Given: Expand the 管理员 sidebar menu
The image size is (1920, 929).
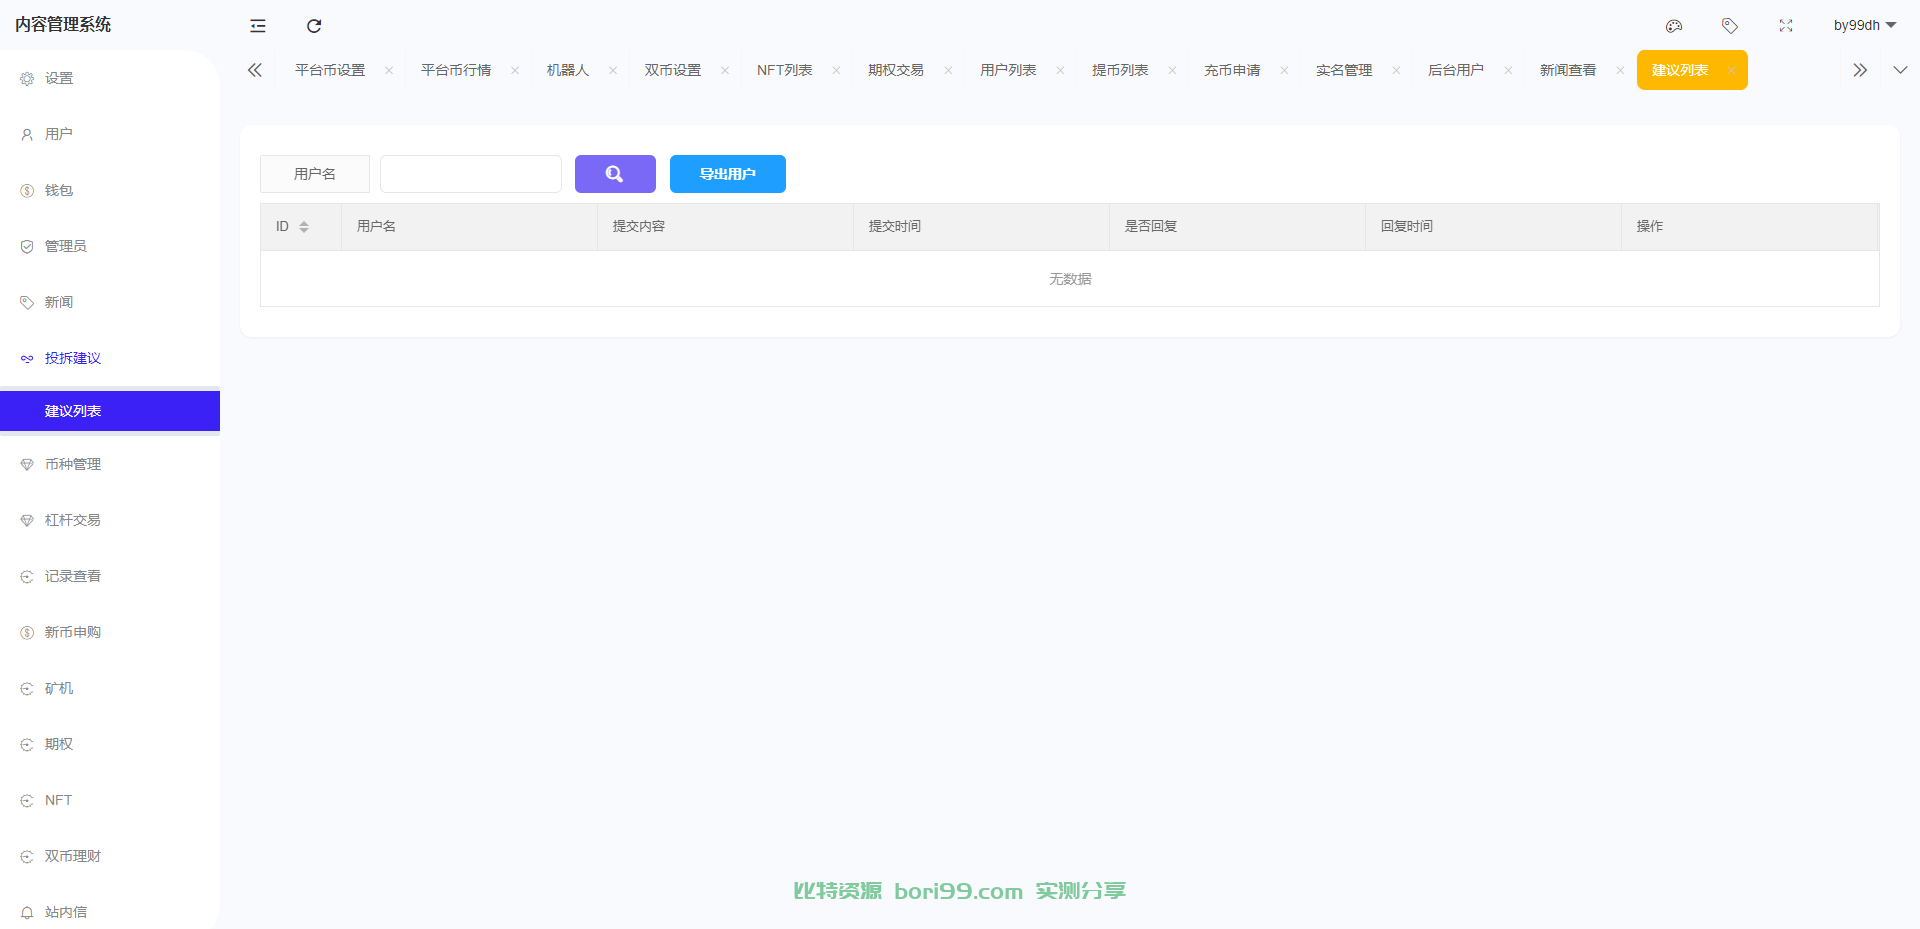Looking at the screenshot, I should coord(110,246).
